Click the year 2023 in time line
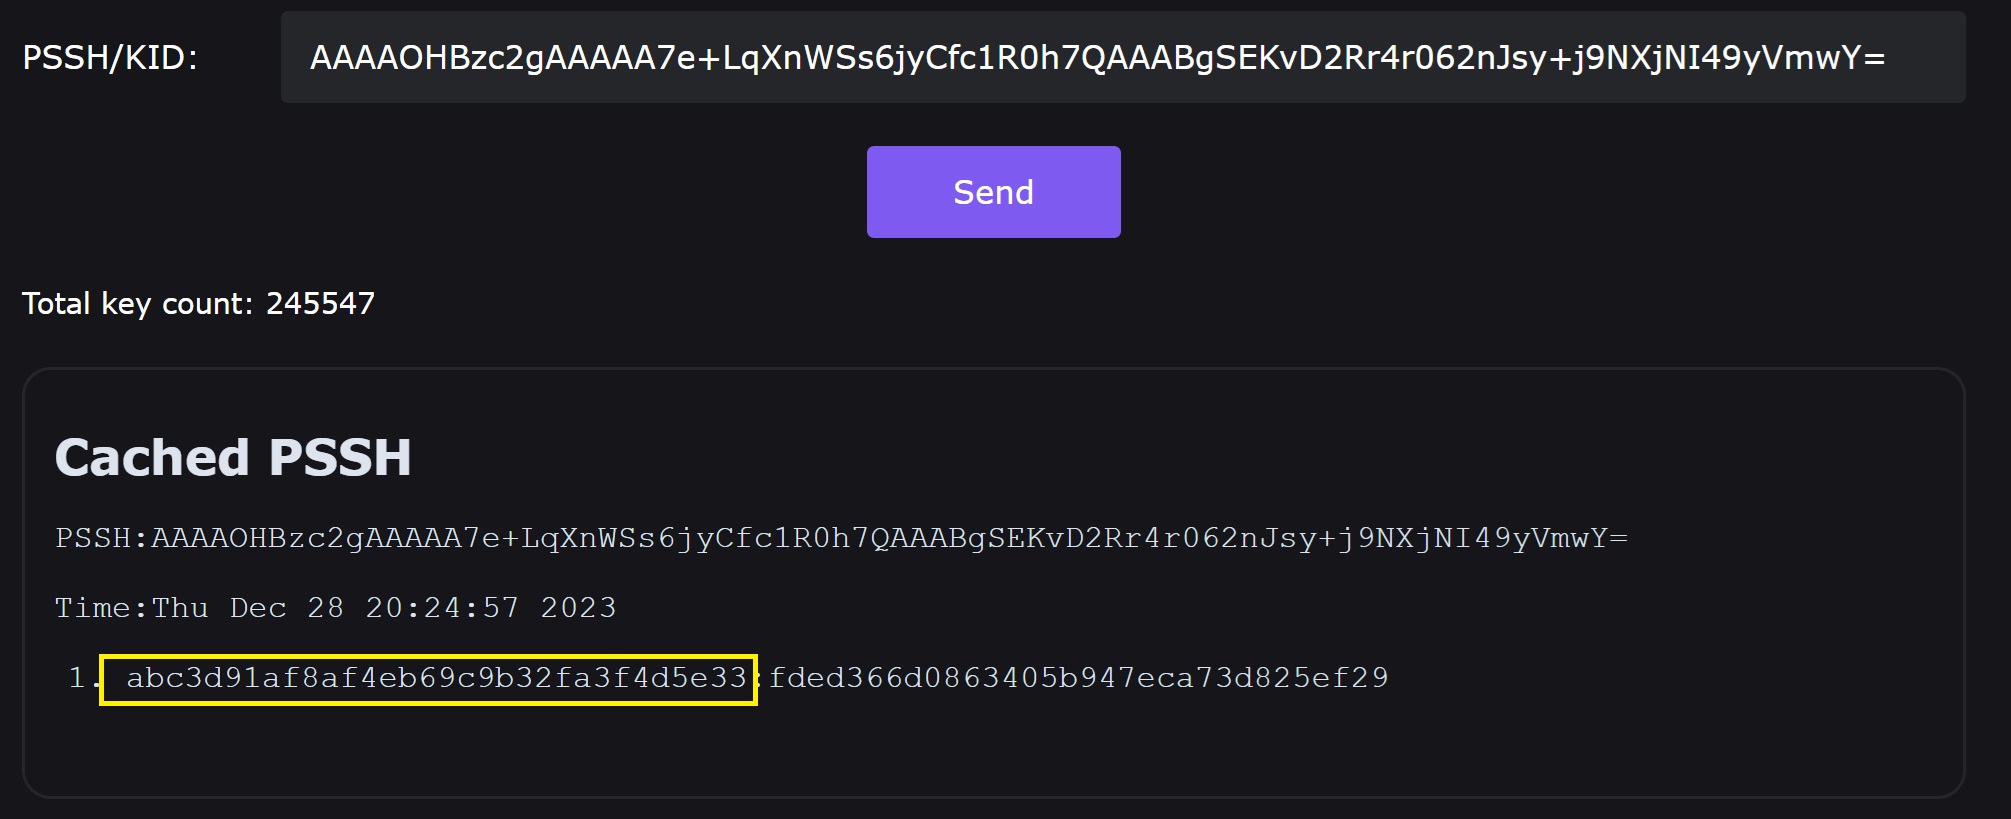 578,608
